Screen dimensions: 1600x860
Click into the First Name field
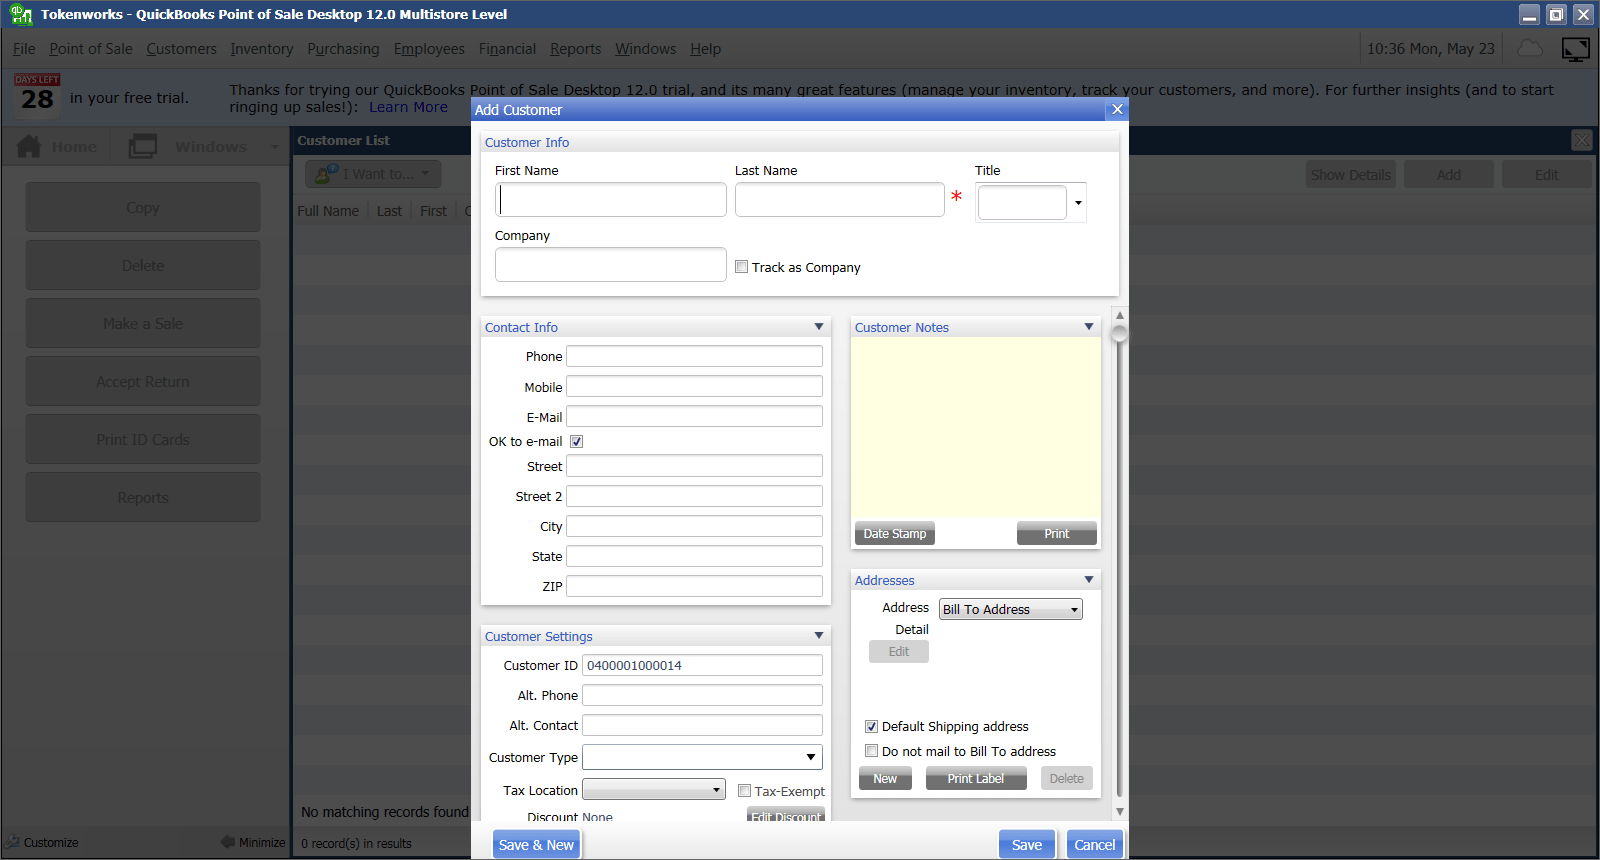click(611, 200)
